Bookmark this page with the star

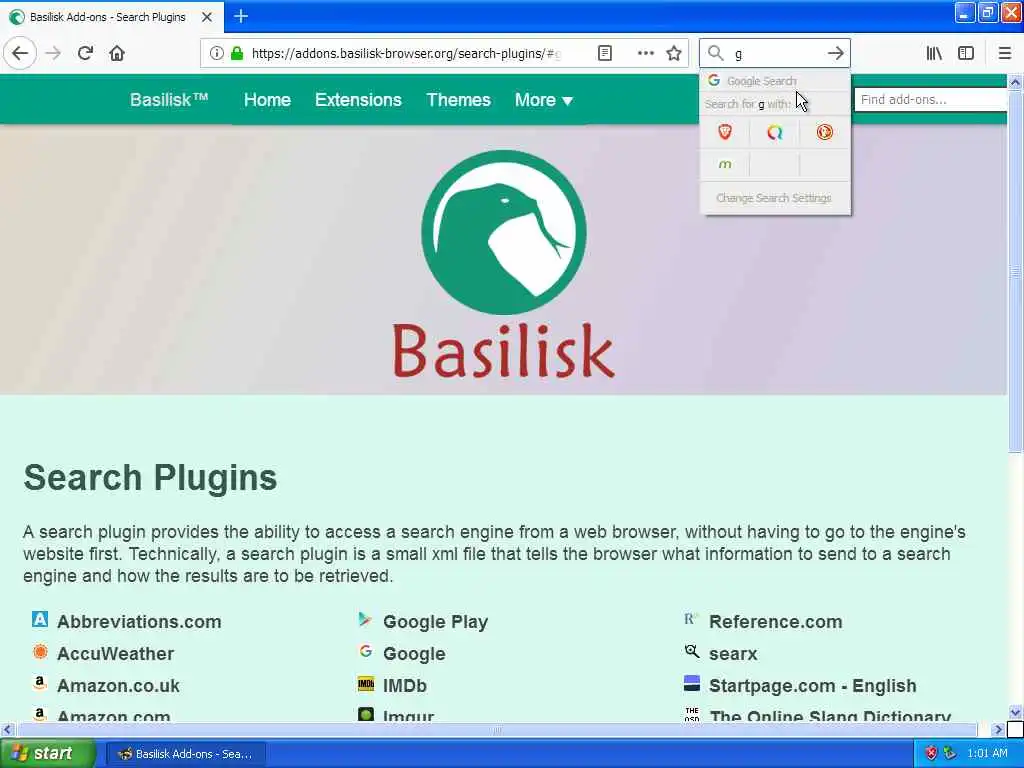pyautogui.click(x=674, y=53)
